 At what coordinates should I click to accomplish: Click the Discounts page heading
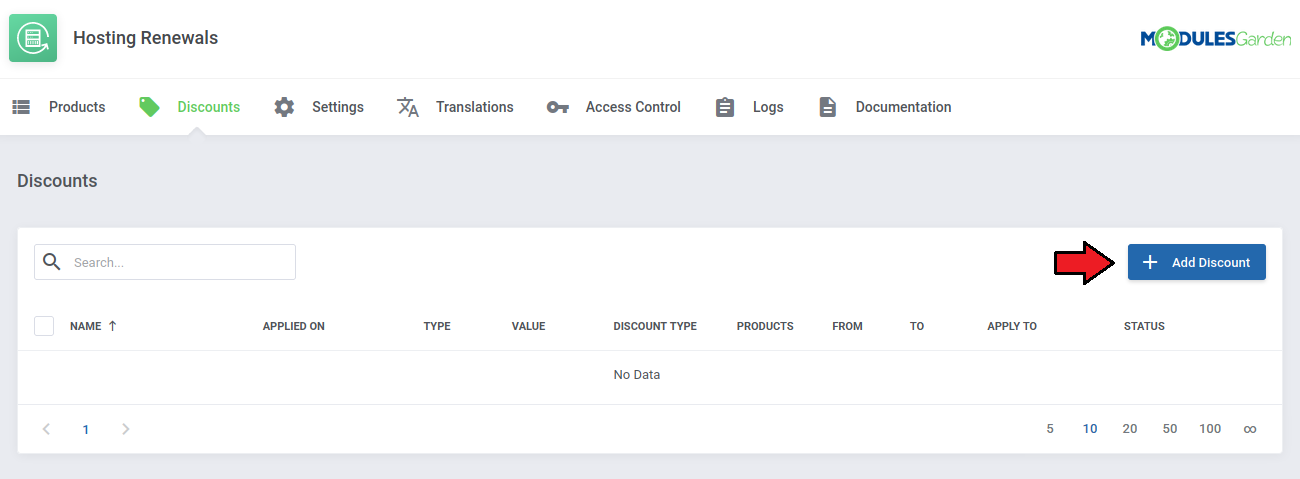pos(57,181)
